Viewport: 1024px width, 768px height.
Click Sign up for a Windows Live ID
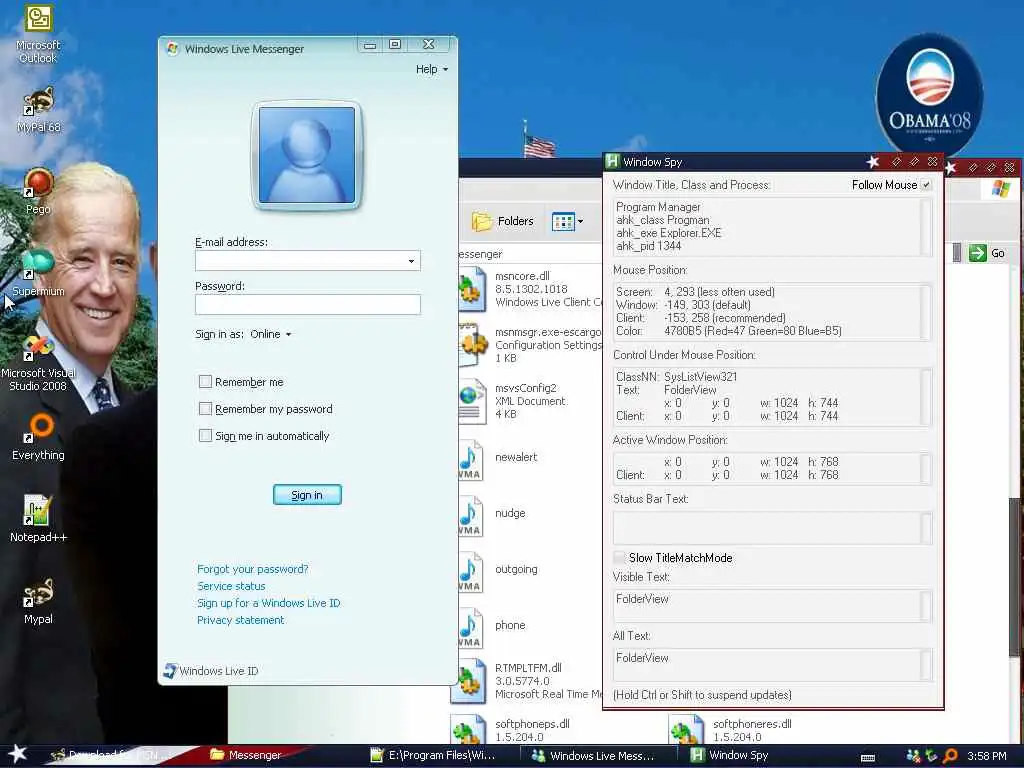click(268, 603)
